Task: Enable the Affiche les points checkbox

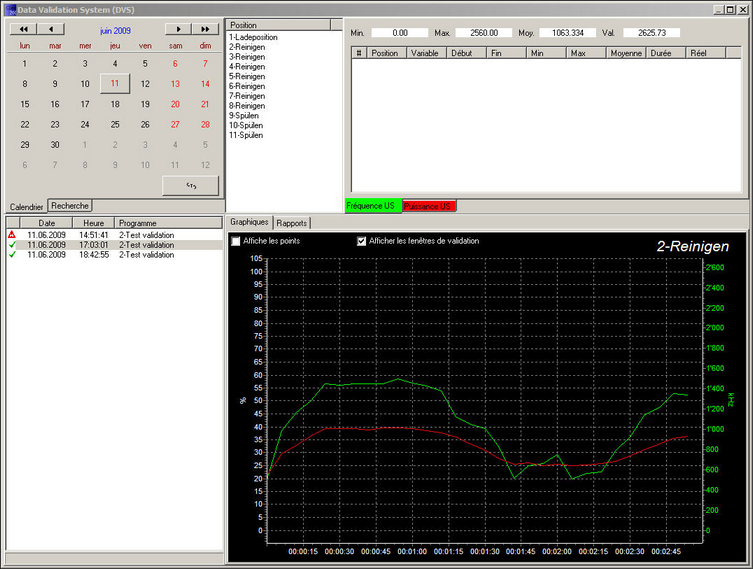Action: [236, 241]
